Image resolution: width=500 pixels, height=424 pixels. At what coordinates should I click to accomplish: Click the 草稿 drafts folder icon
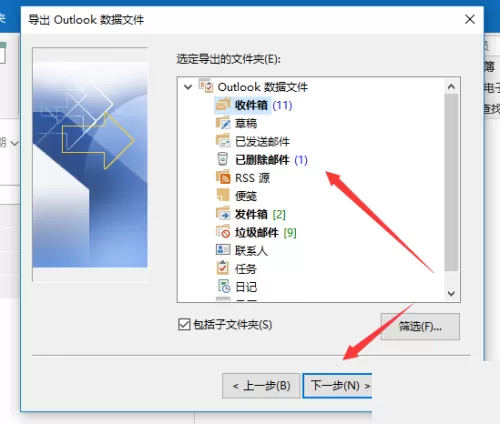pyautogui.click(x=223, y=123)
